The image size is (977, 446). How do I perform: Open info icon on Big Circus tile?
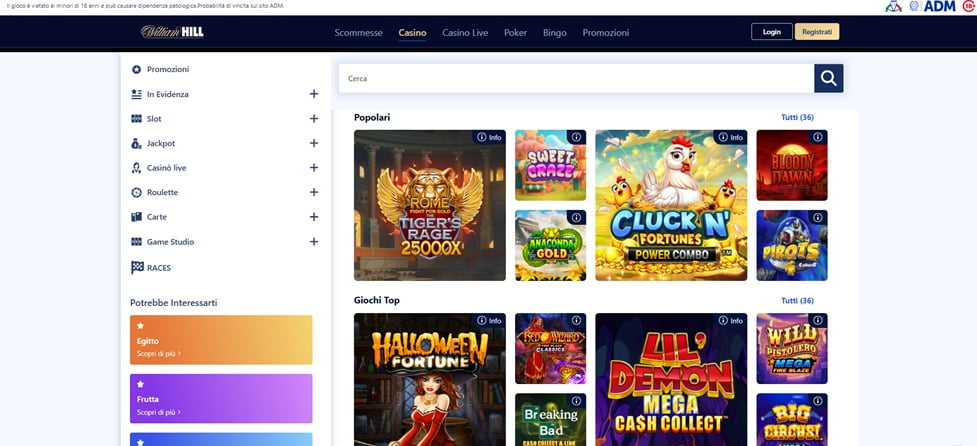click(818, 401)
